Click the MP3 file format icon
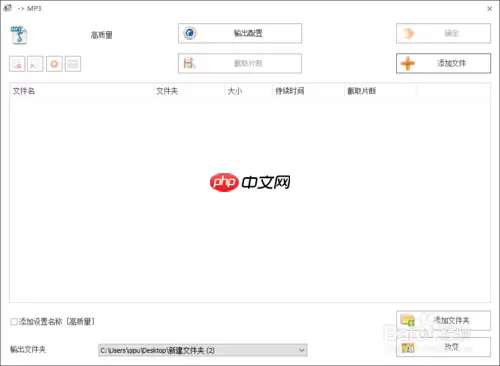500x366 pixels. [19, 35]
